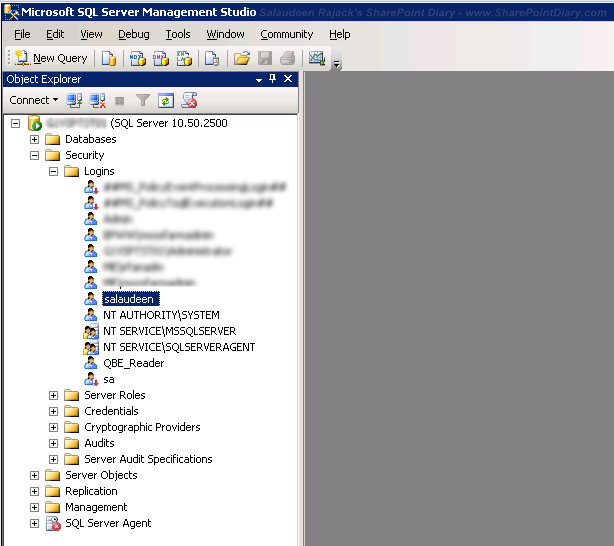This screenshot has height=546, width=614.
Task: Click Database Engine Query icon
Action: point(109,58)
